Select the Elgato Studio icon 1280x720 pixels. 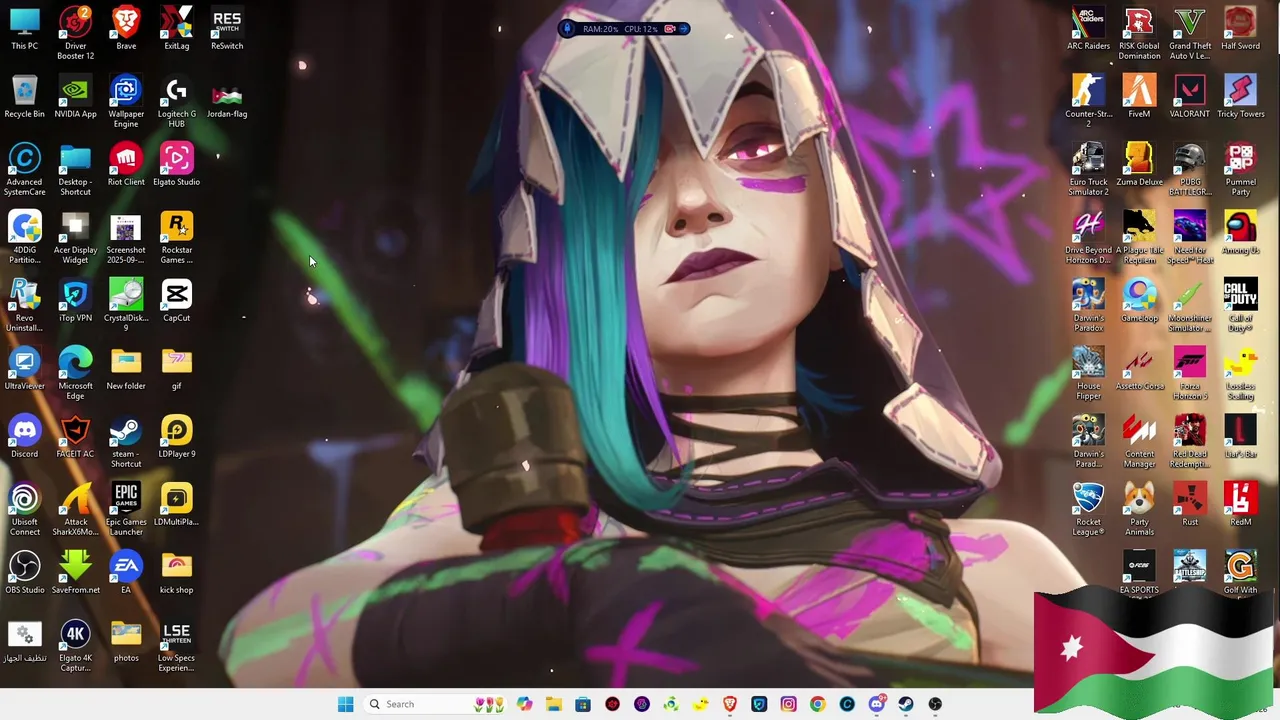[x=176, y=164]
